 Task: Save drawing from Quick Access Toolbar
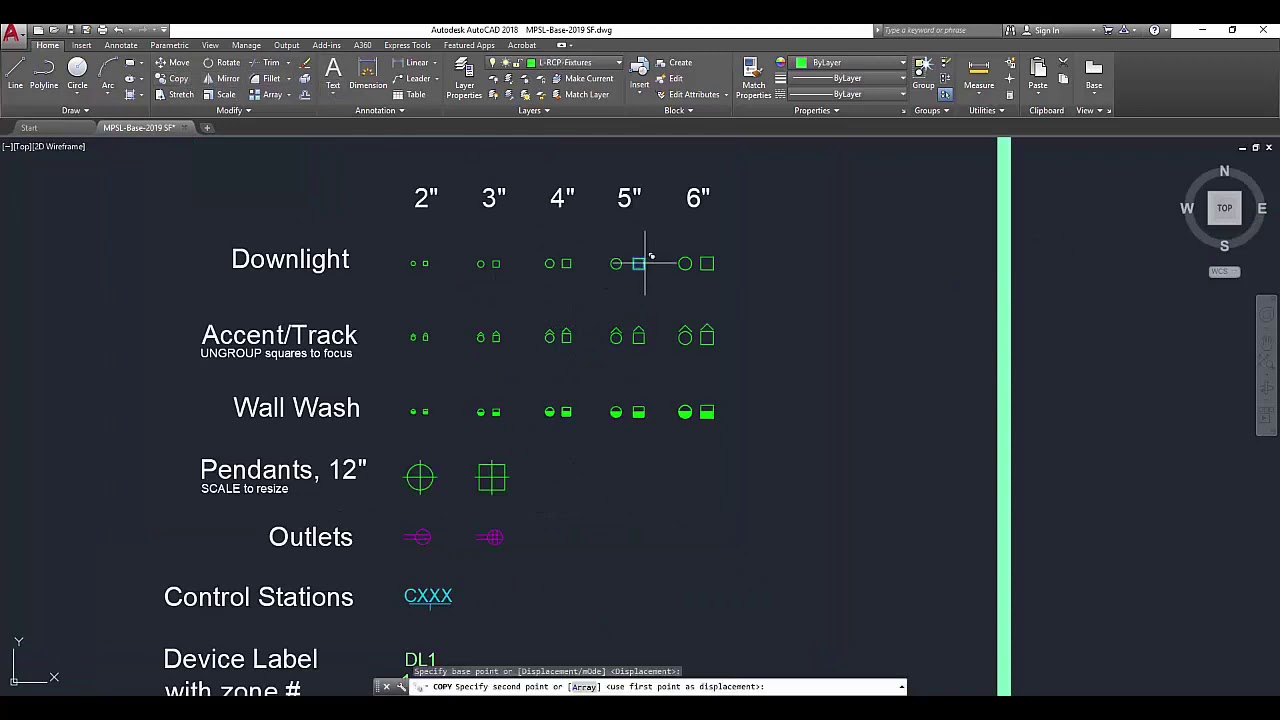point(70,30)
